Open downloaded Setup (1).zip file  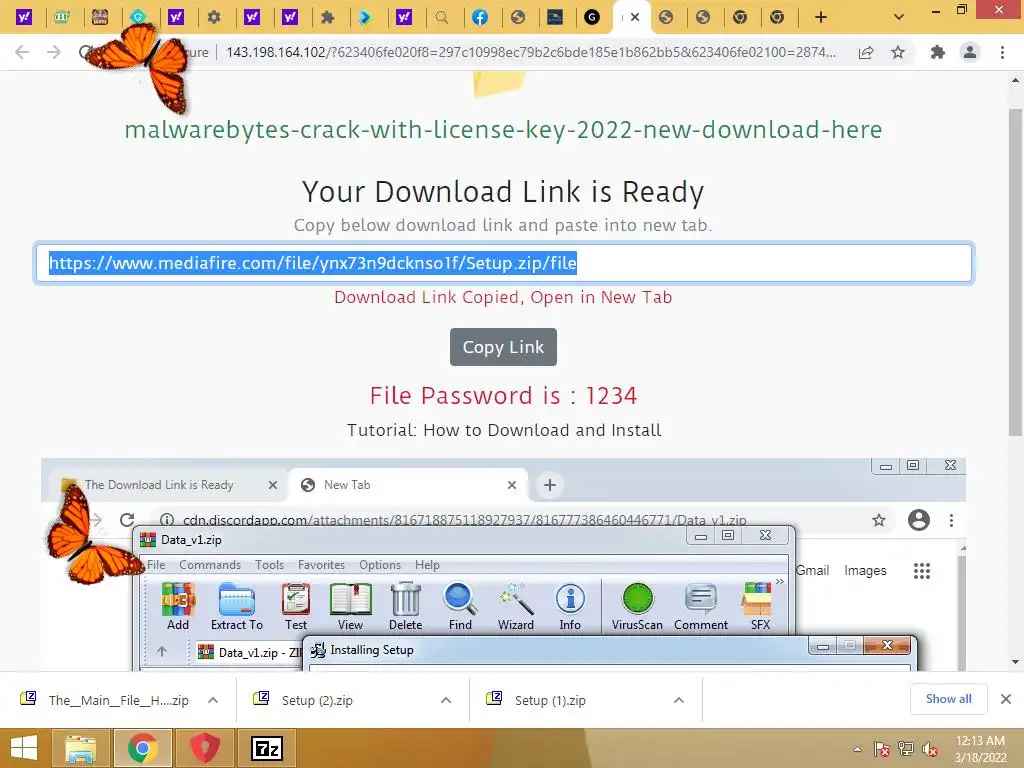(537, 700)
